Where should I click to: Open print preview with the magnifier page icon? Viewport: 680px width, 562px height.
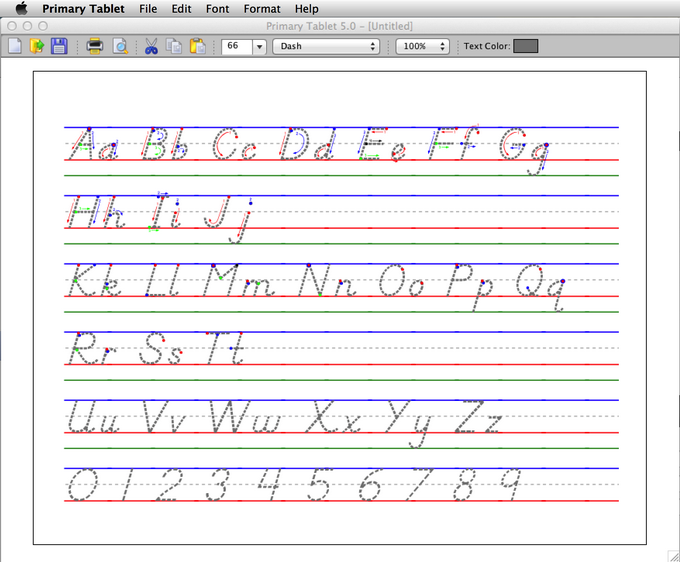click(x=119, y=46)
